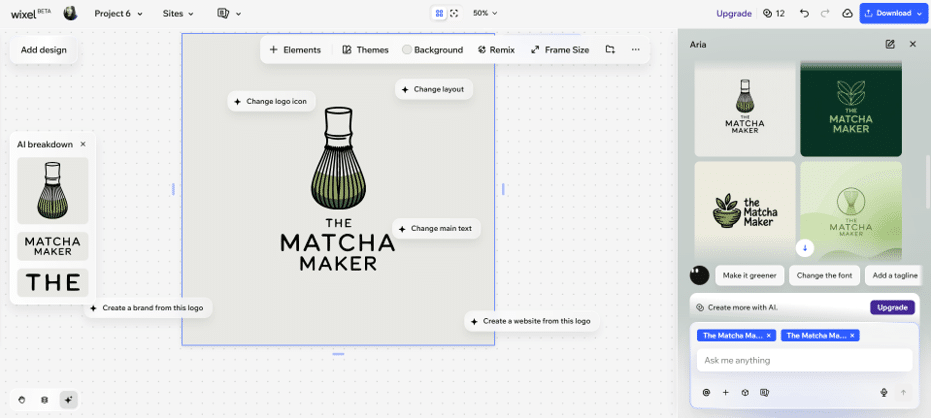Screen dimensions: 931x418
Task: Close the AI breakdown panel
Action: pos(83,144)
